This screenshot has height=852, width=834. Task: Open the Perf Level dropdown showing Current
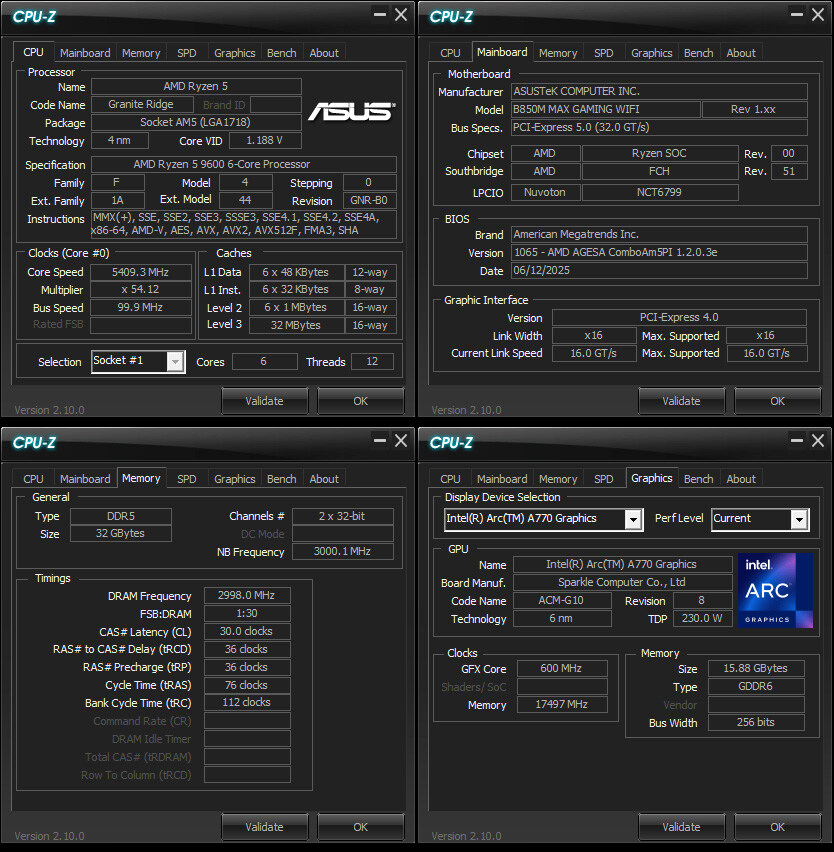[798, 519]
